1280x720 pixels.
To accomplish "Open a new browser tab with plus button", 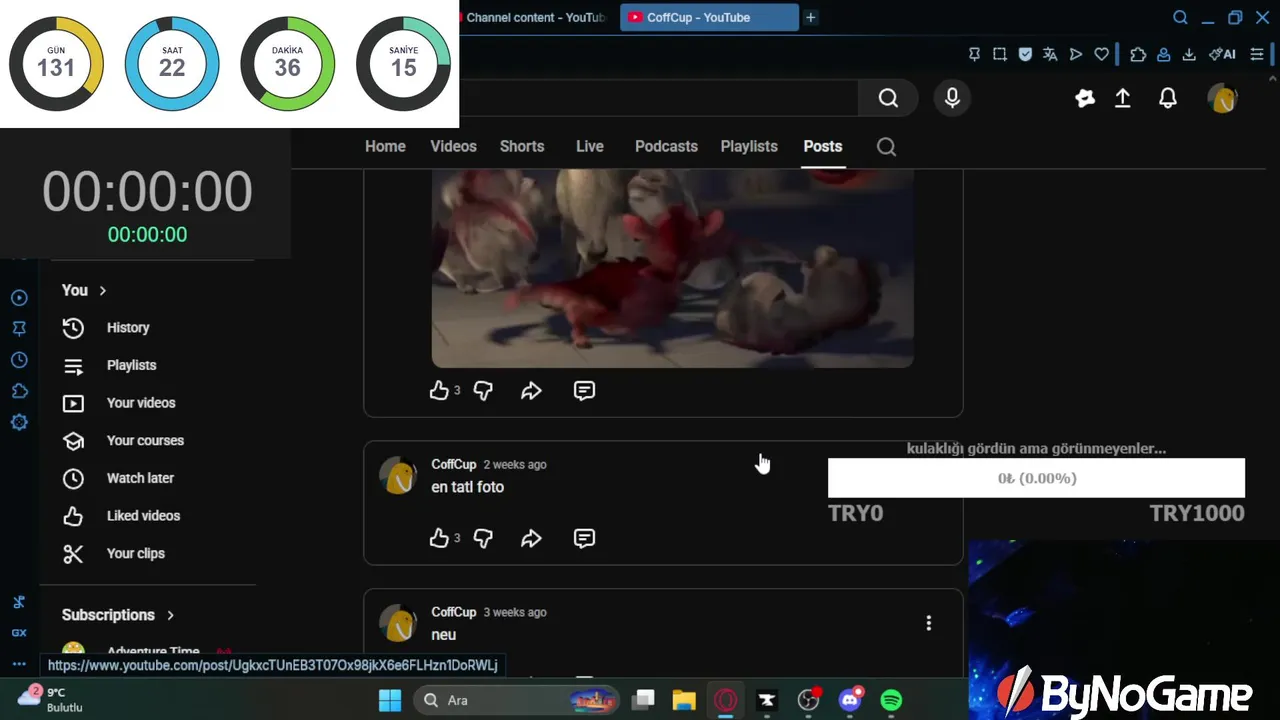I will (x=811, y=17).
